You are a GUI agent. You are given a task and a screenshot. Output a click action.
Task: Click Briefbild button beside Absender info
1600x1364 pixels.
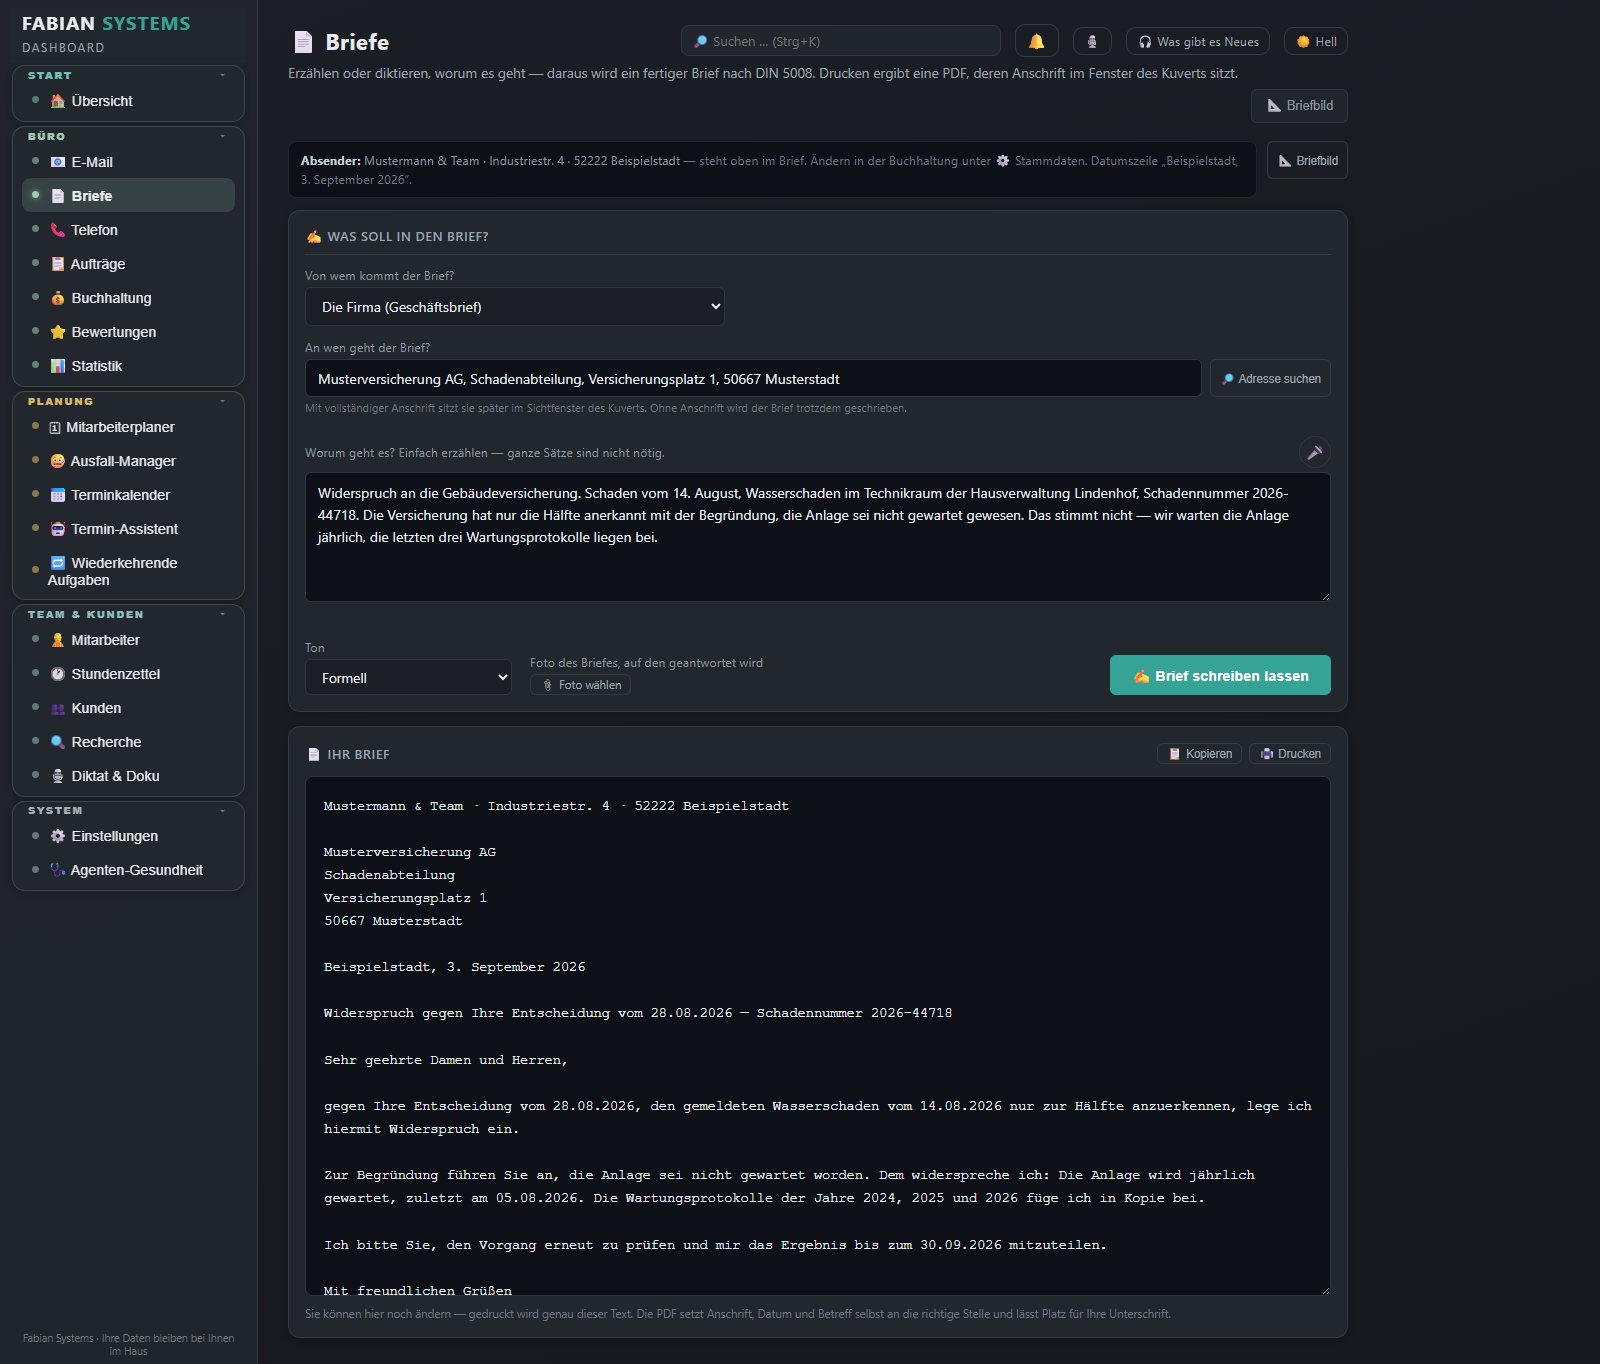coord(1307,161)
